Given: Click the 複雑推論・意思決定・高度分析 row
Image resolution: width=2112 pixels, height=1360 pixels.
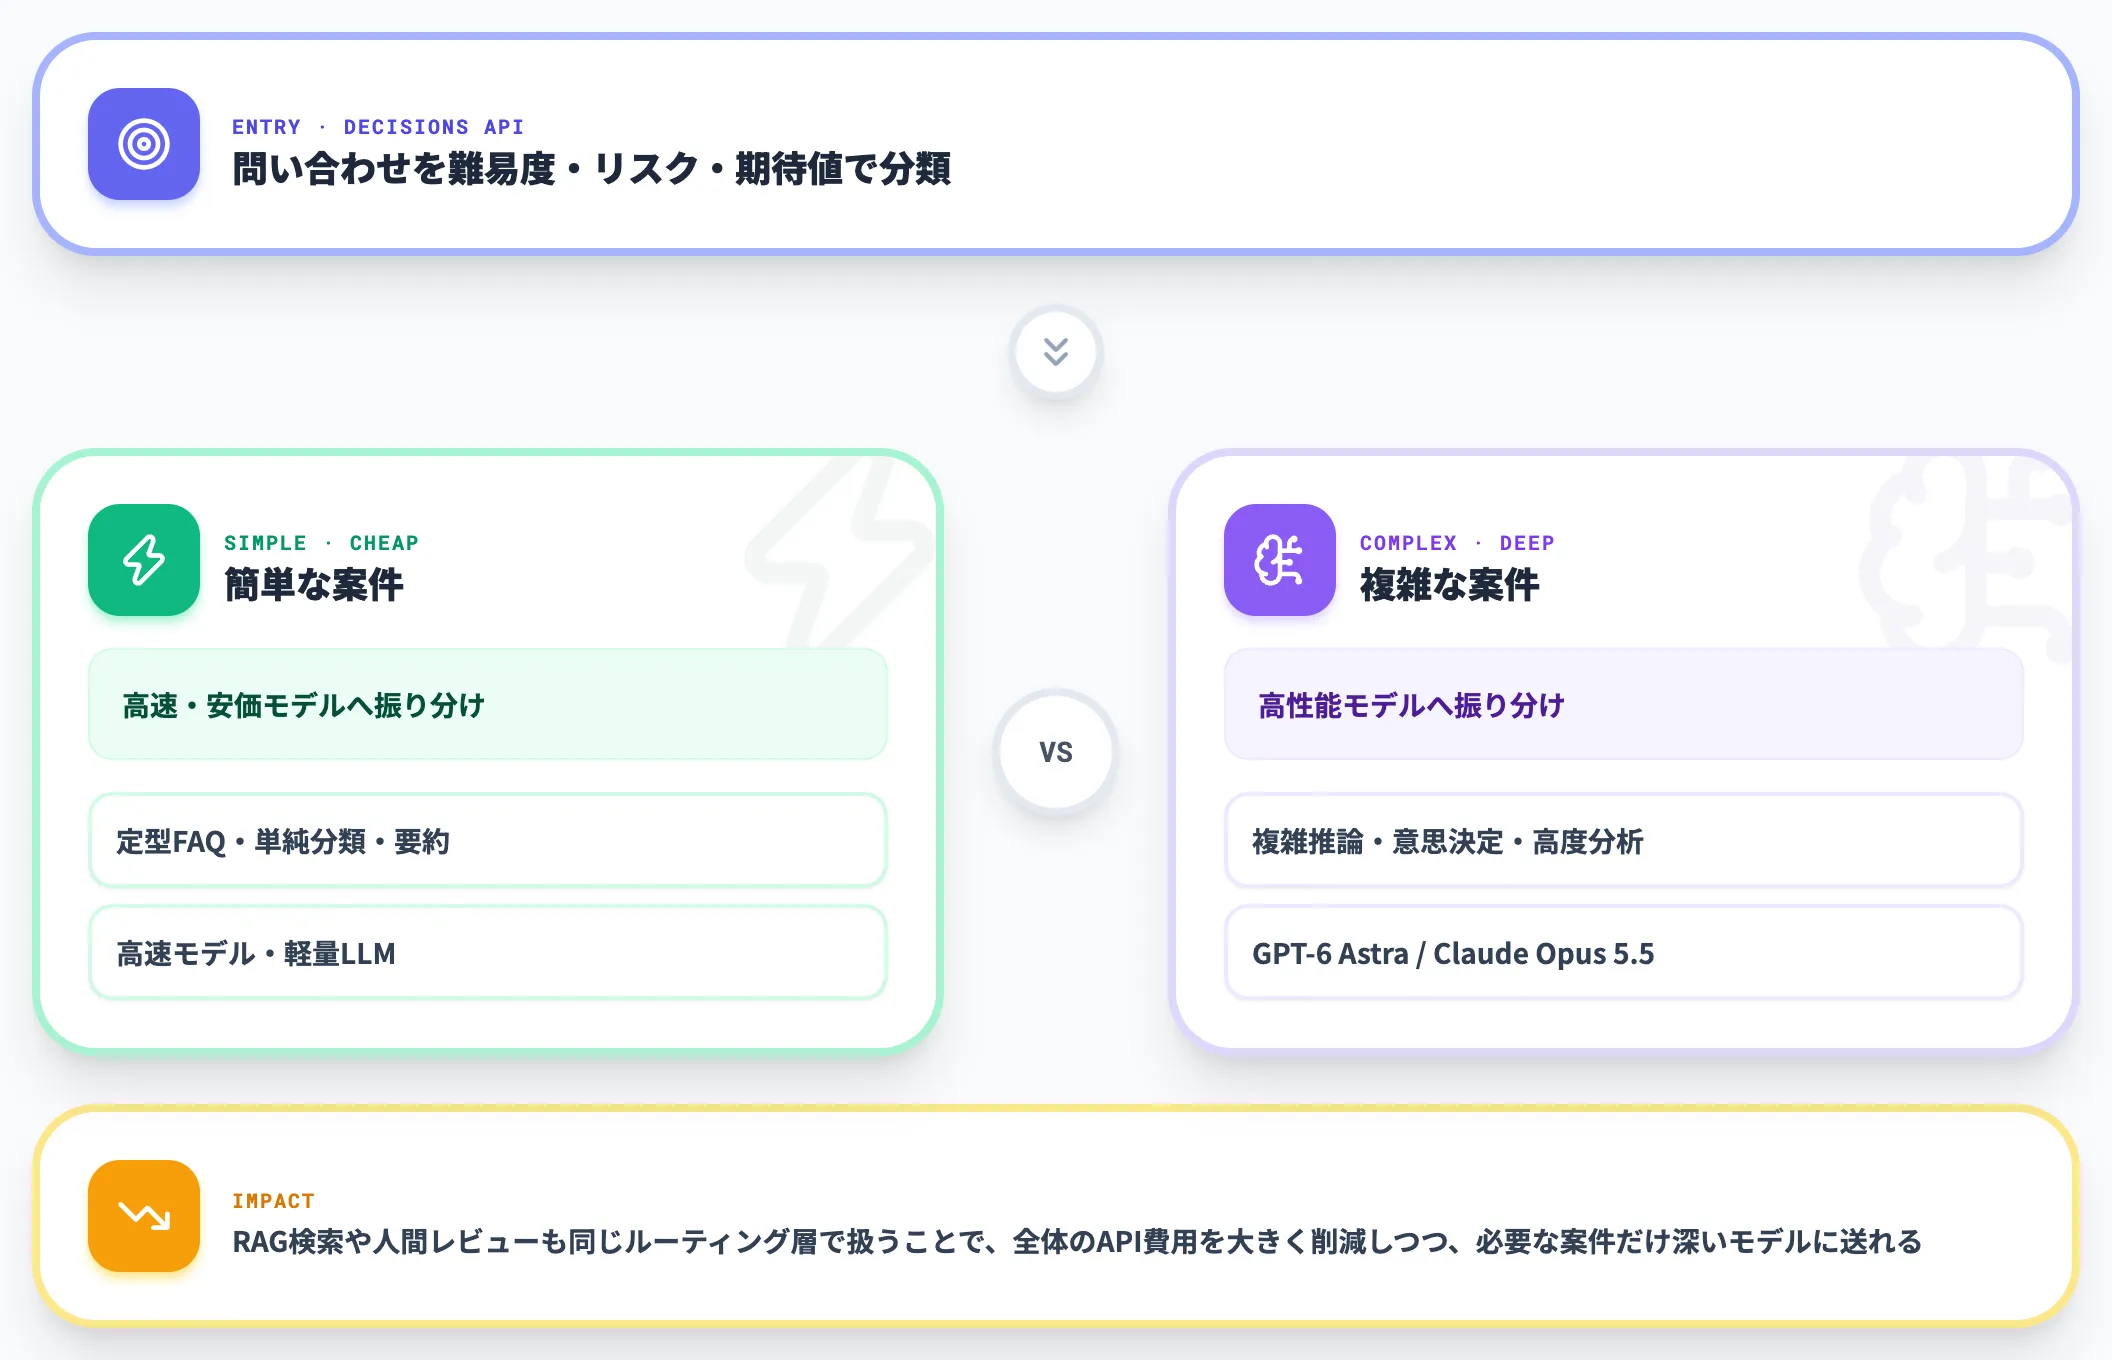Looking at the screenshot, I should pyautogui.click(x=1624, y=840).
